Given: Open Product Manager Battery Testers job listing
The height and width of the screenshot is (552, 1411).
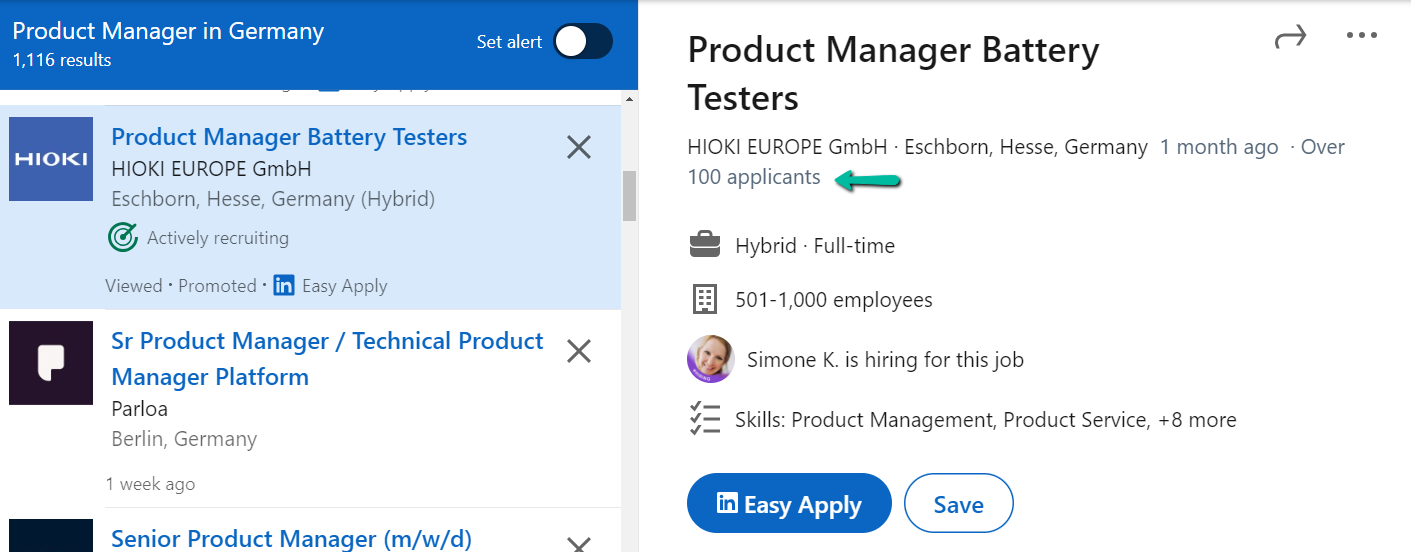Looking at the screenshot, I should click(289, 137).
